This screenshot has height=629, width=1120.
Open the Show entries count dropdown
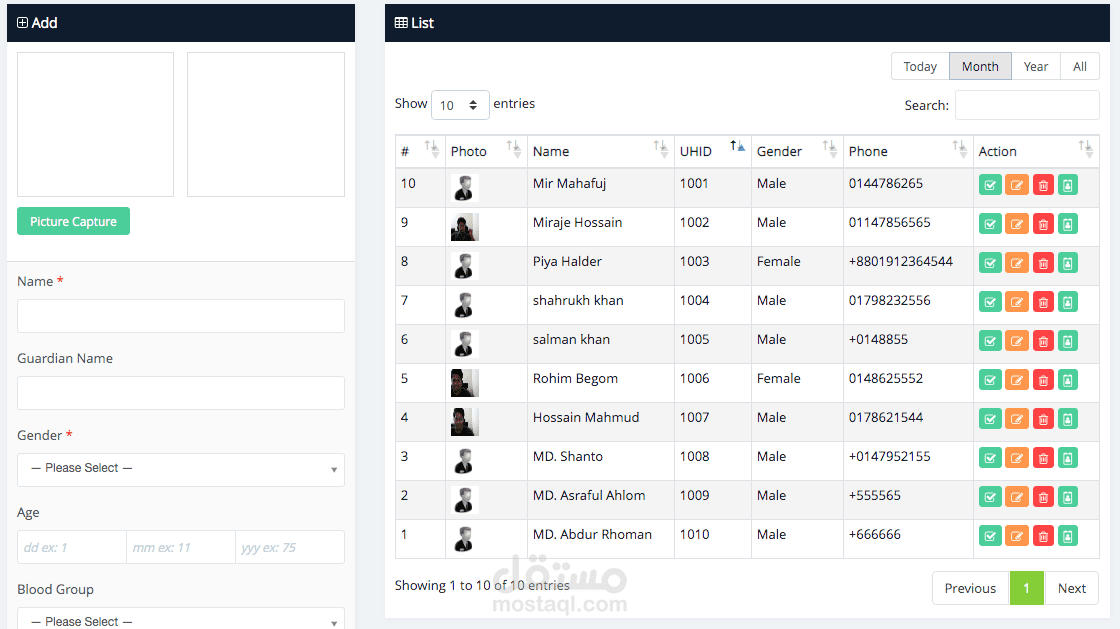click(x=460, y=105)
